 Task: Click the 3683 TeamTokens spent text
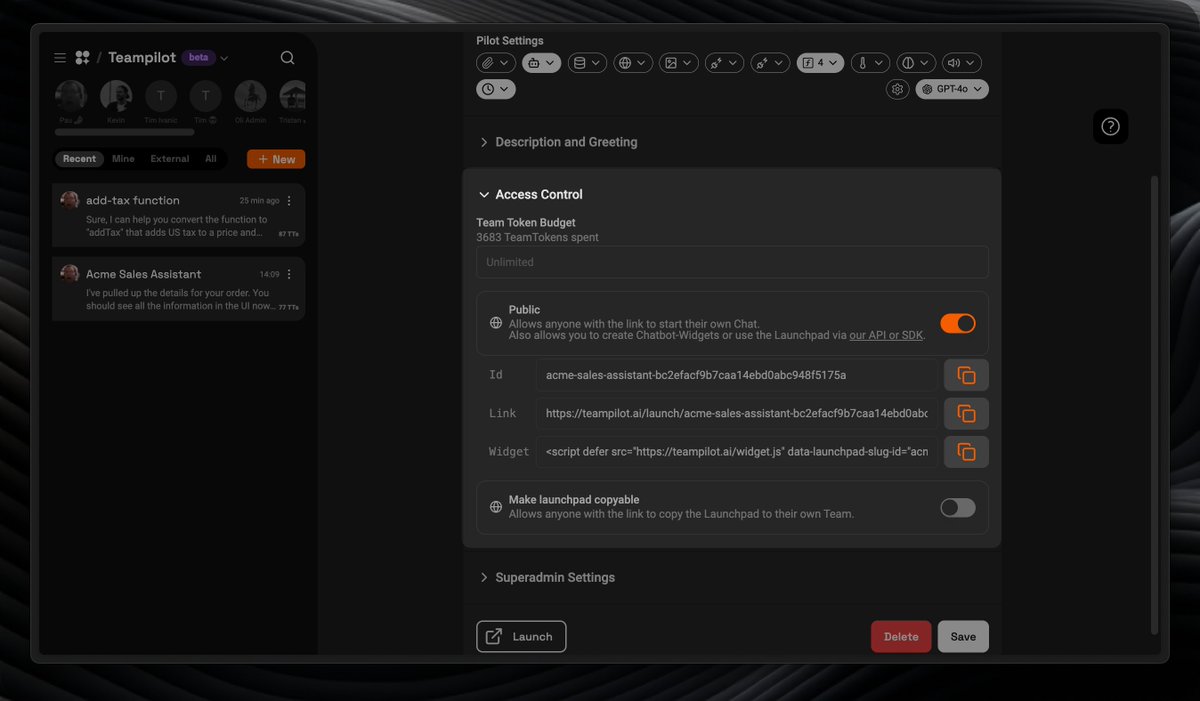coord(537,238)
